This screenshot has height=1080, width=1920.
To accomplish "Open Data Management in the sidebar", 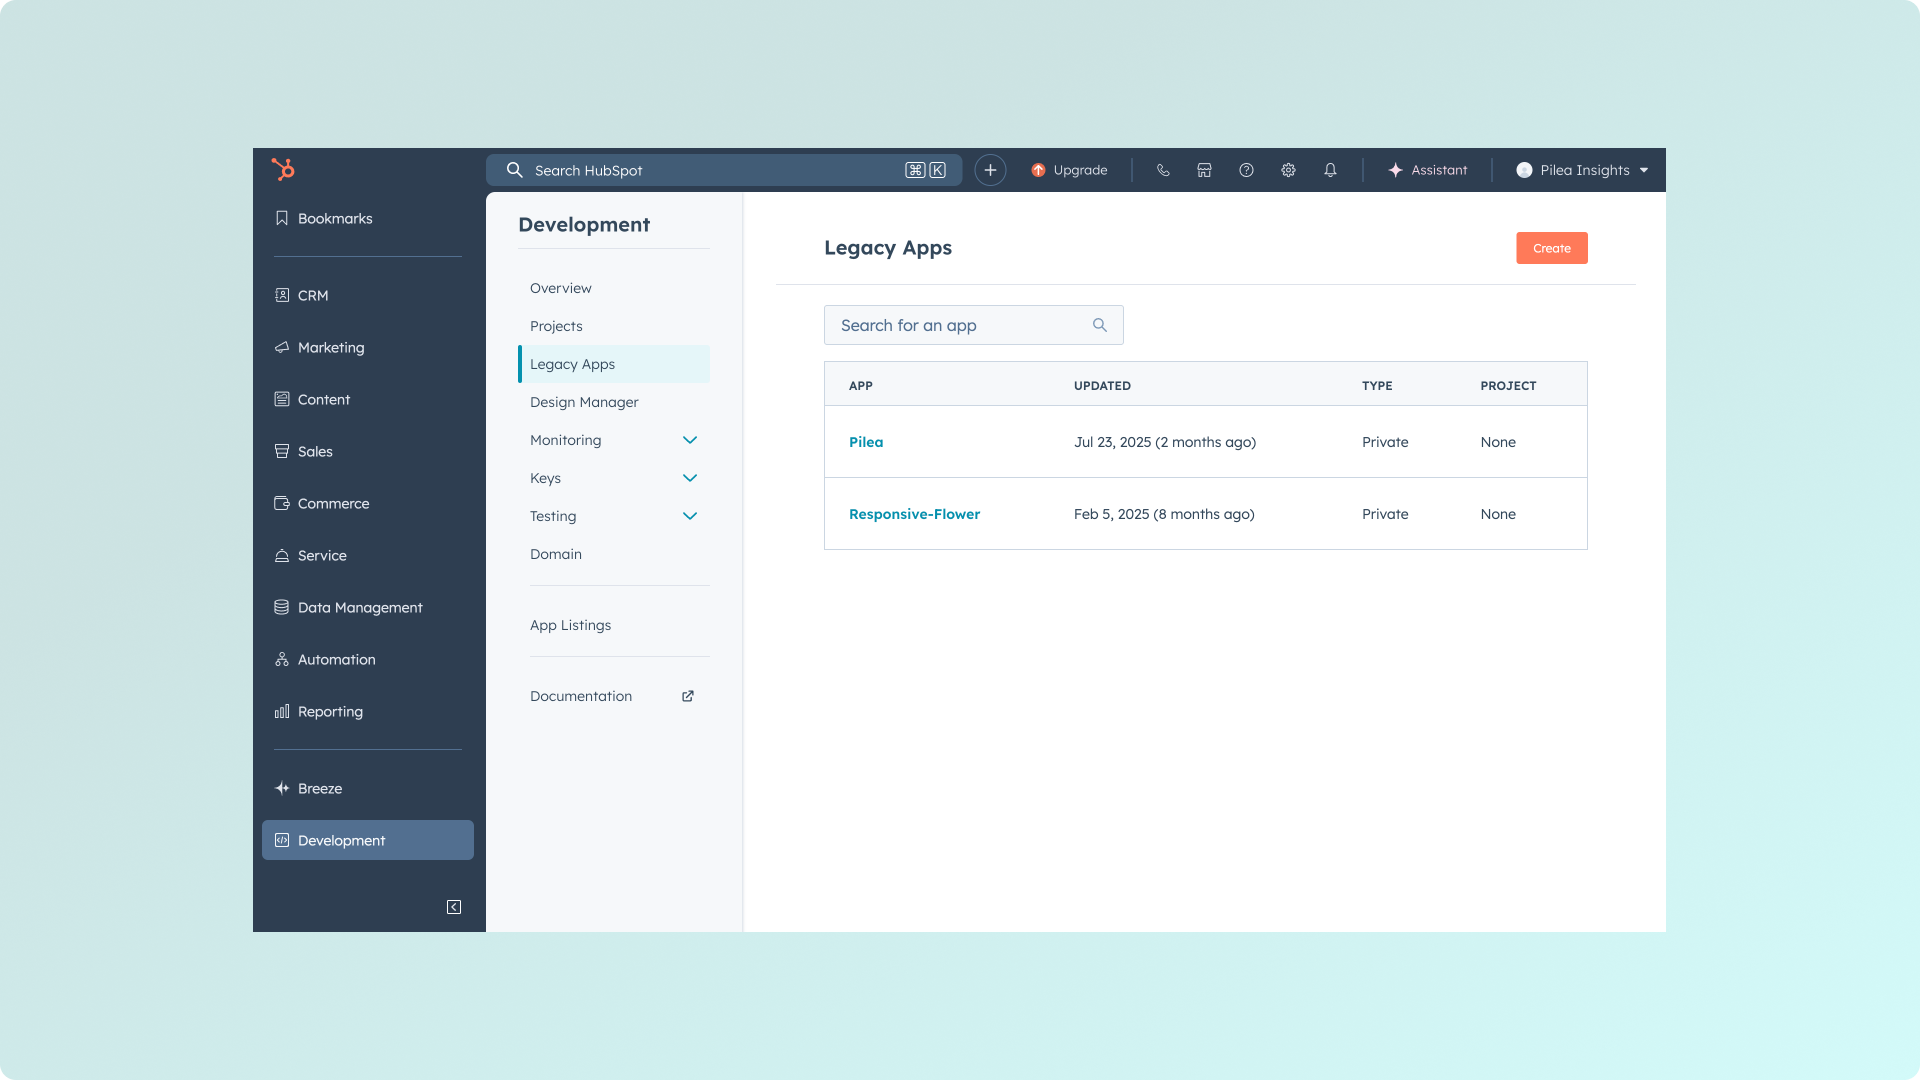I will pyautogui.click(x=360, y=607).
